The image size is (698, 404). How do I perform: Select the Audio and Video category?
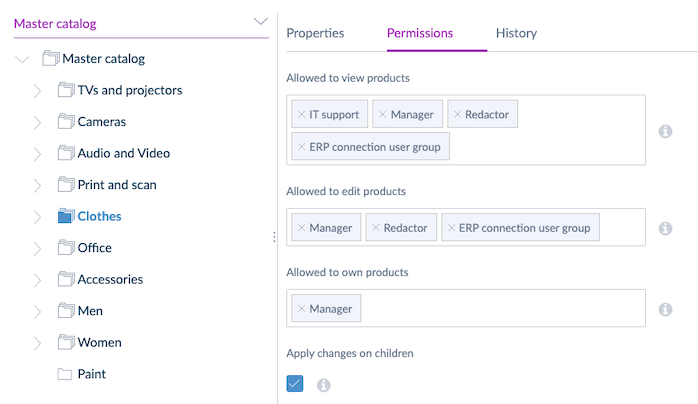(123, 153)
